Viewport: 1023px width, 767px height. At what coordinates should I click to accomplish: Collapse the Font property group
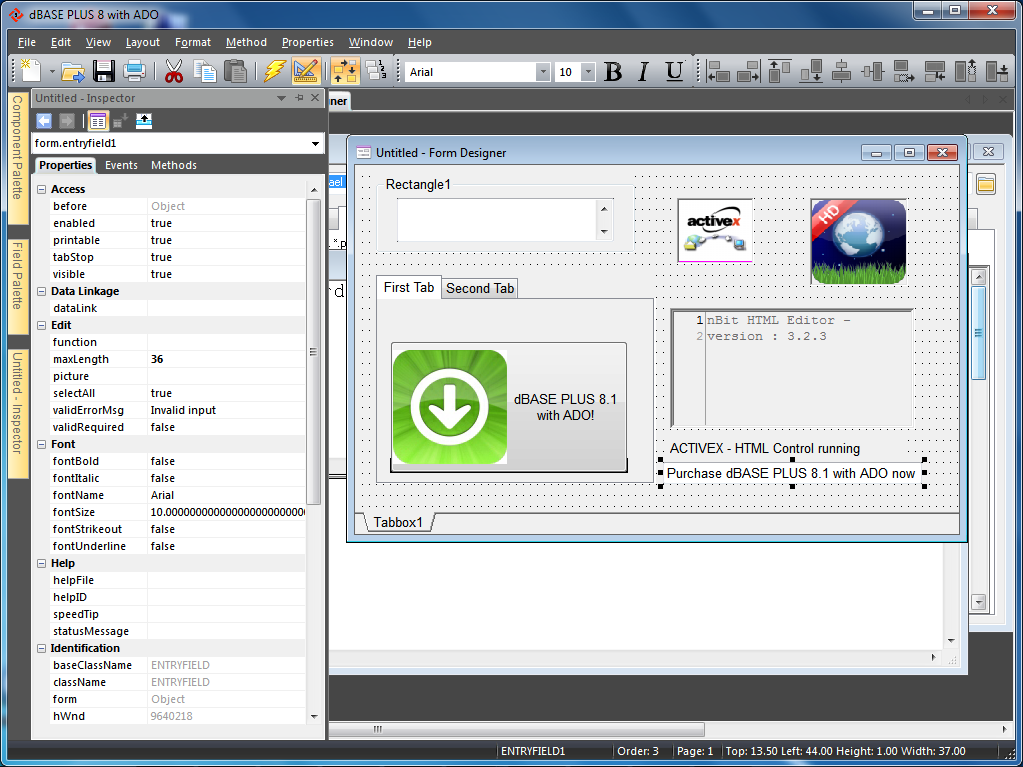(42, 444)
